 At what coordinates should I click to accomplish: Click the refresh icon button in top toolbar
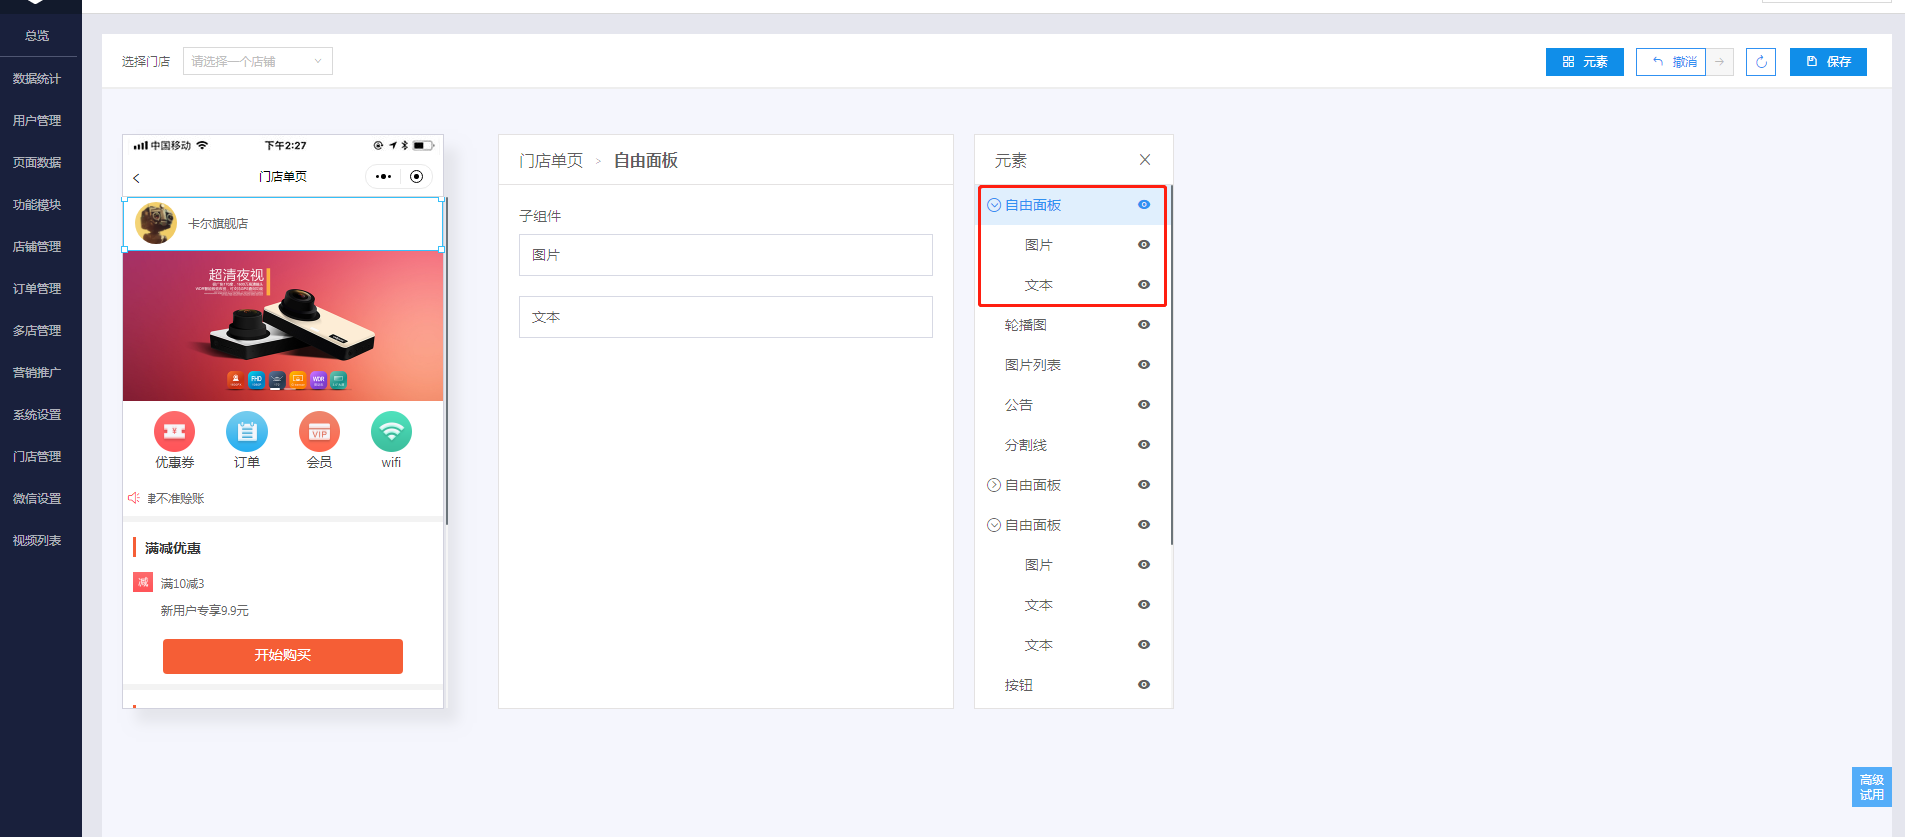pyautogui.click(x=1760, y=62)
